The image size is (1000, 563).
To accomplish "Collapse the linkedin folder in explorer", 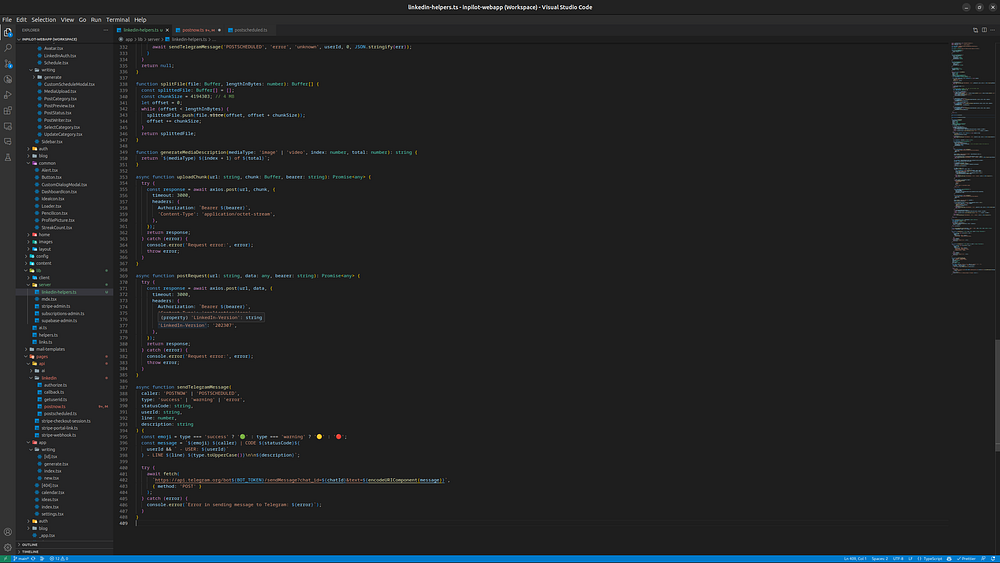I will click(x=49, y=378).
